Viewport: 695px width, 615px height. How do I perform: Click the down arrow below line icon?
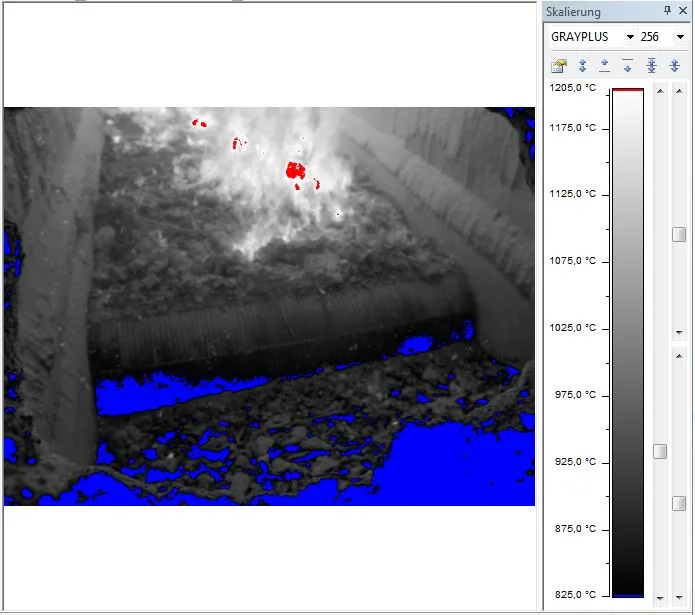(628, 66)
